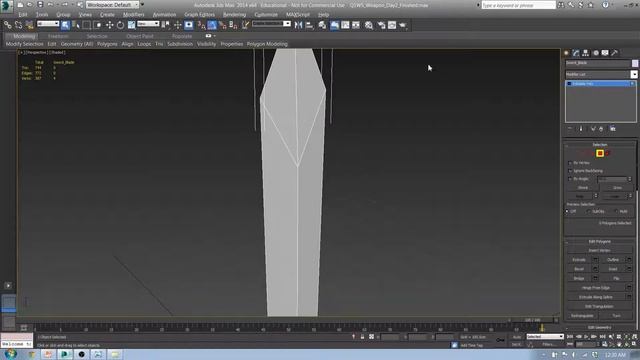Select the SubObj preview selection radio

(x=588, y=211)
